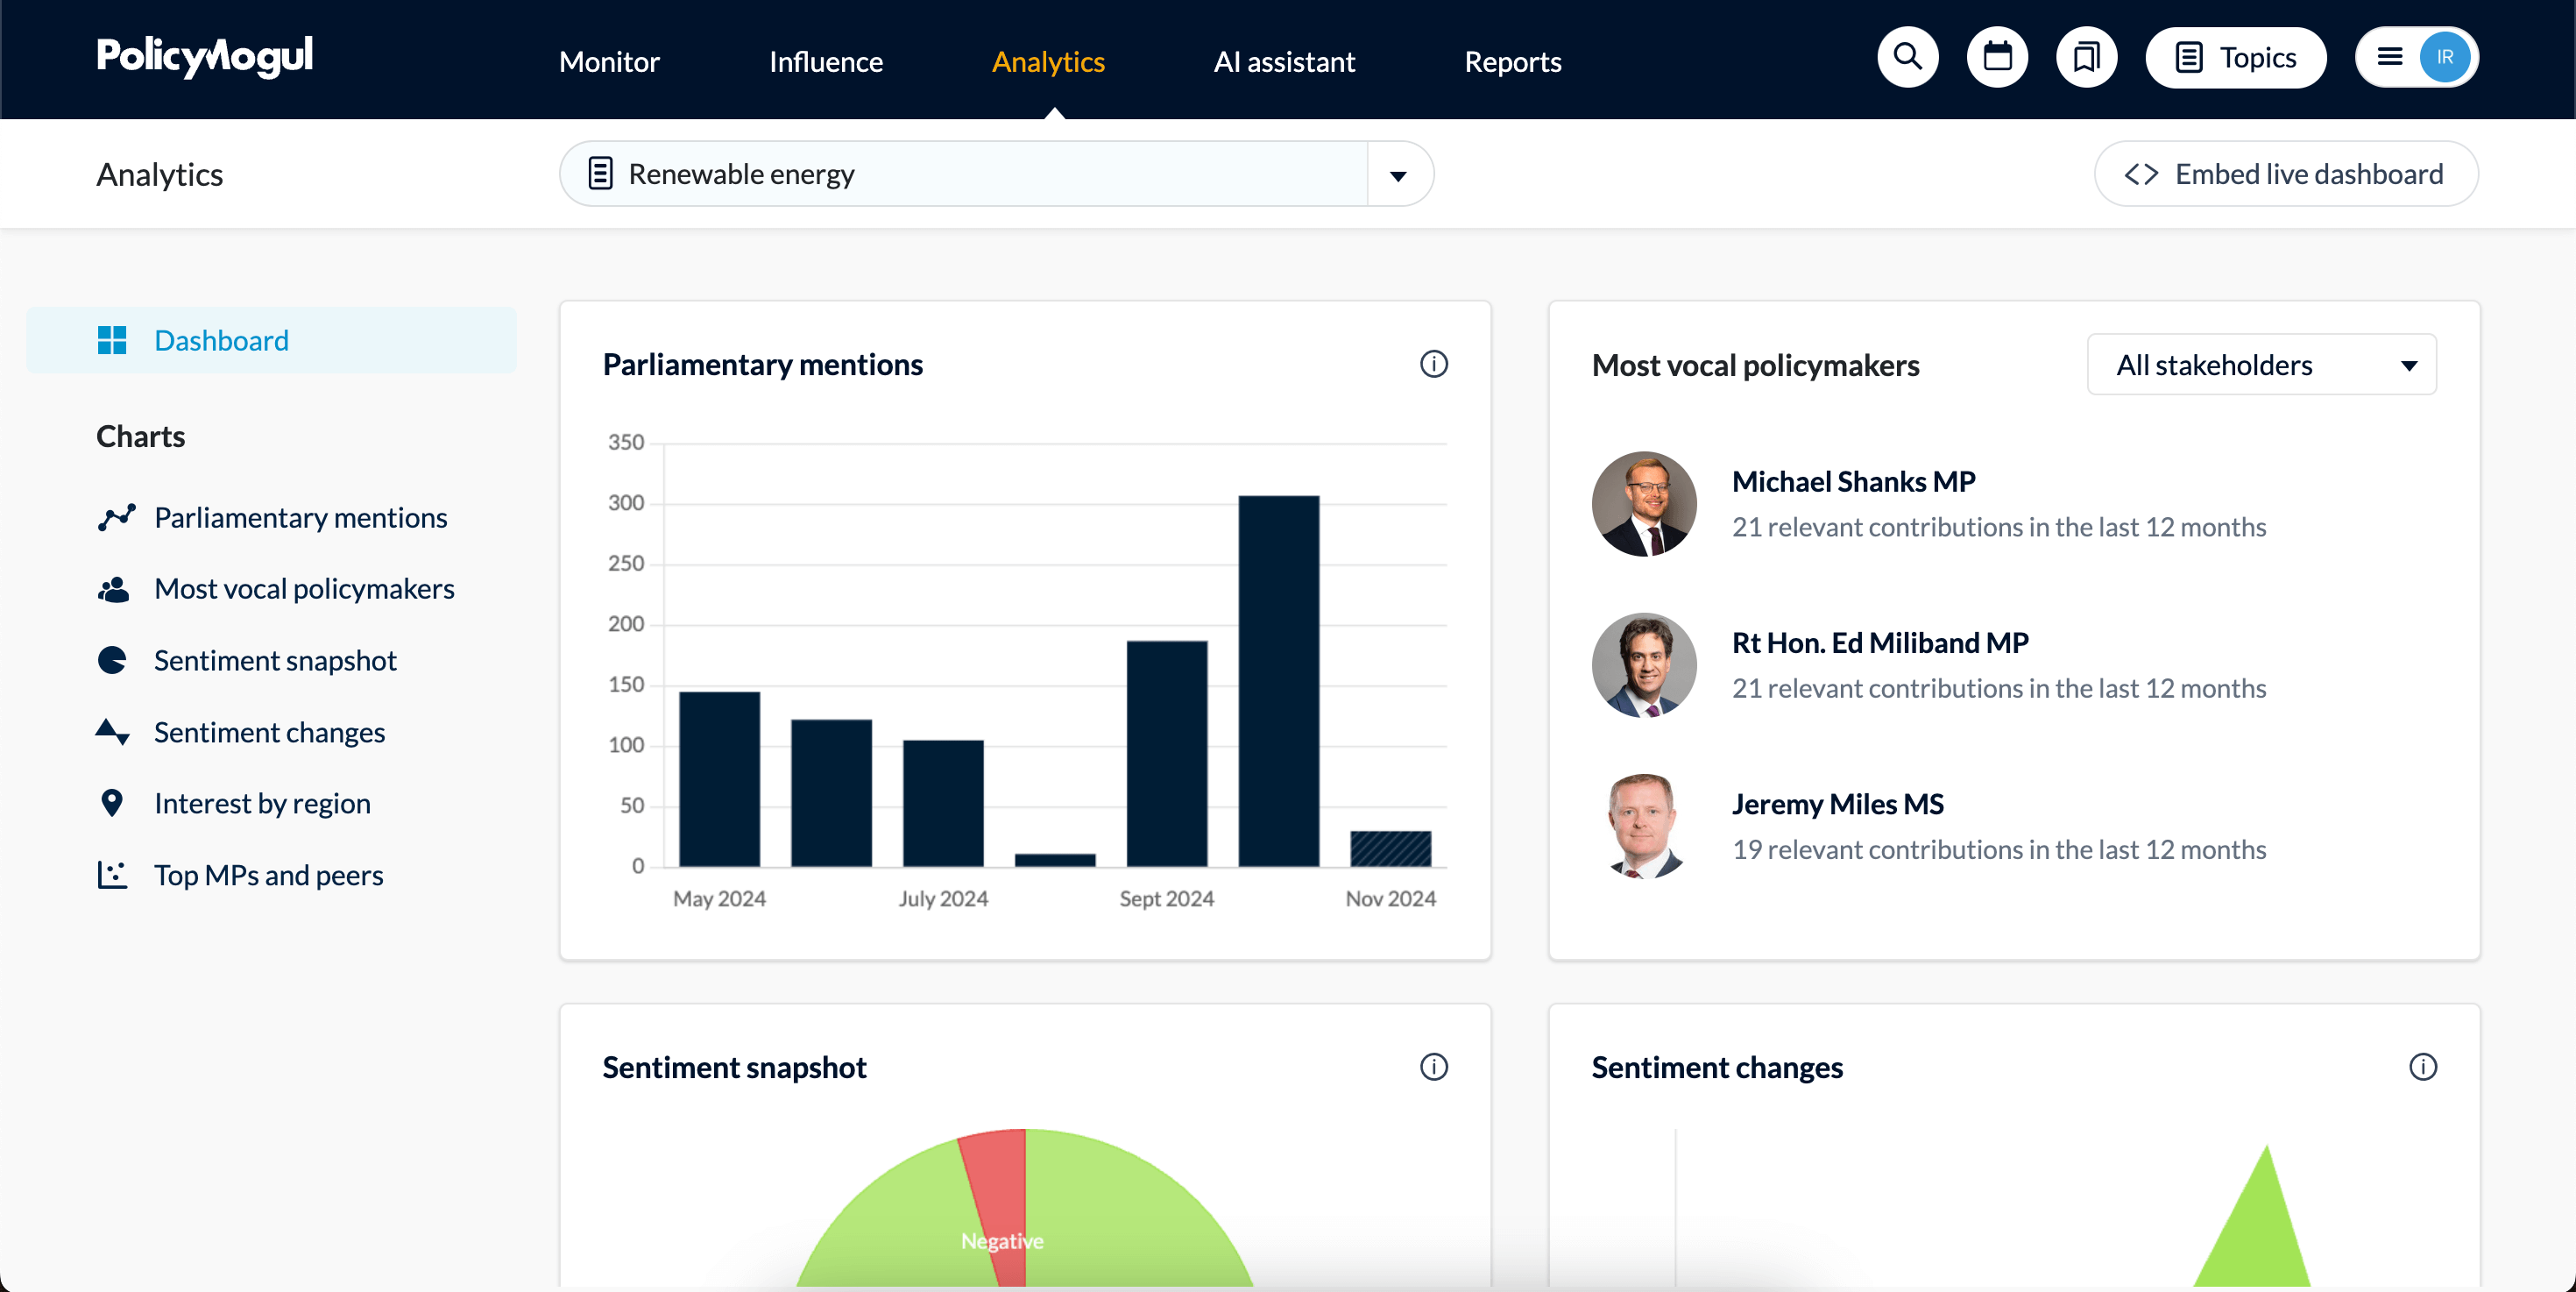This screenshot has height=1292, width=2576.
Task: Click Sentiment snapshot info icon
Action: 1433,1067
